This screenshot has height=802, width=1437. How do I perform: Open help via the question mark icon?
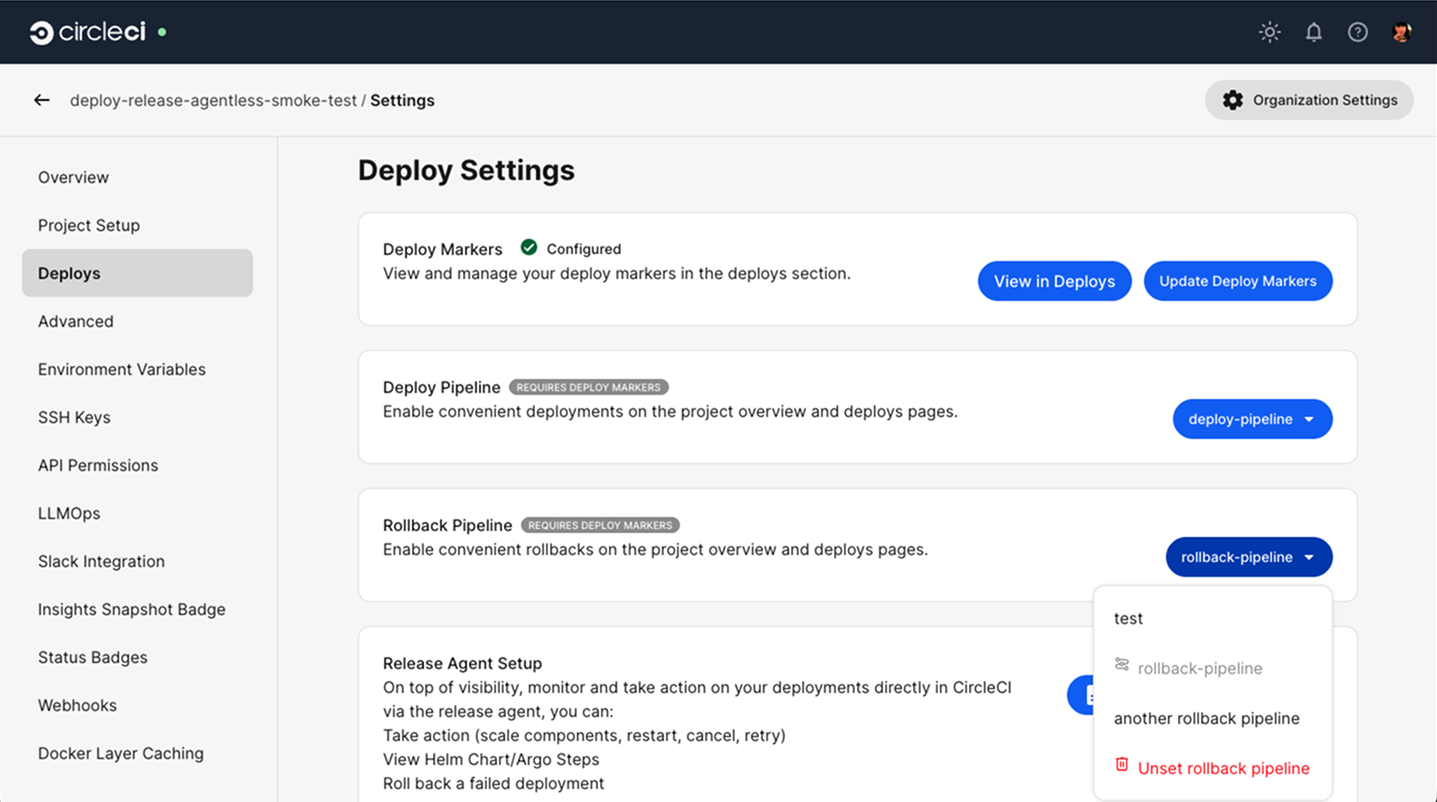[x=1357, y=31]
